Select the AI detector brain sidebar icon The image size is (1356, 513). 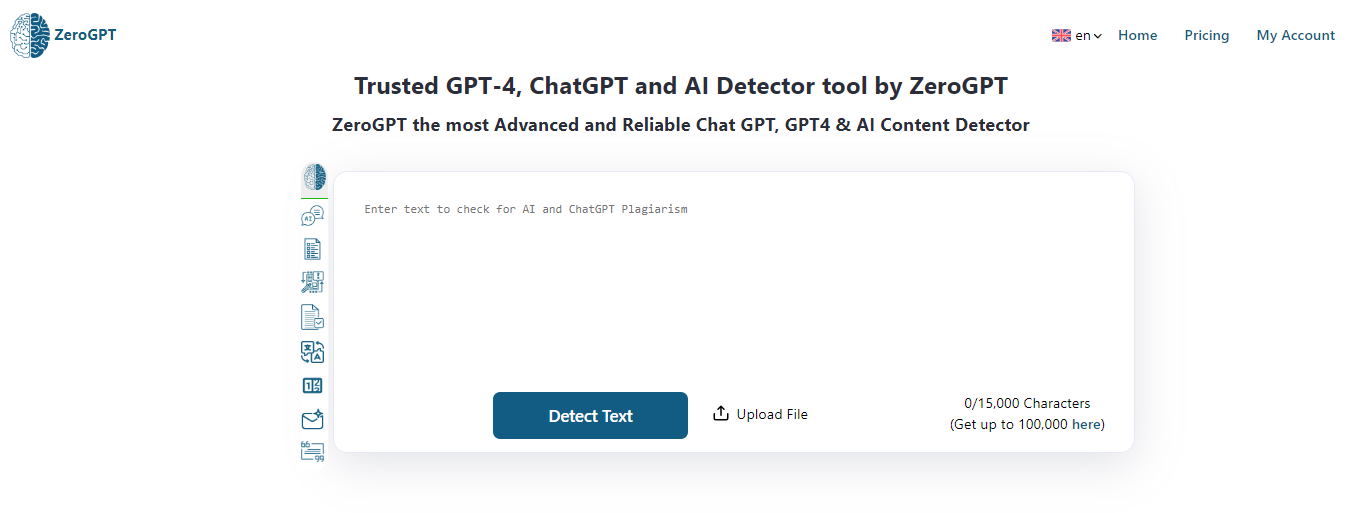coord(314,178)
